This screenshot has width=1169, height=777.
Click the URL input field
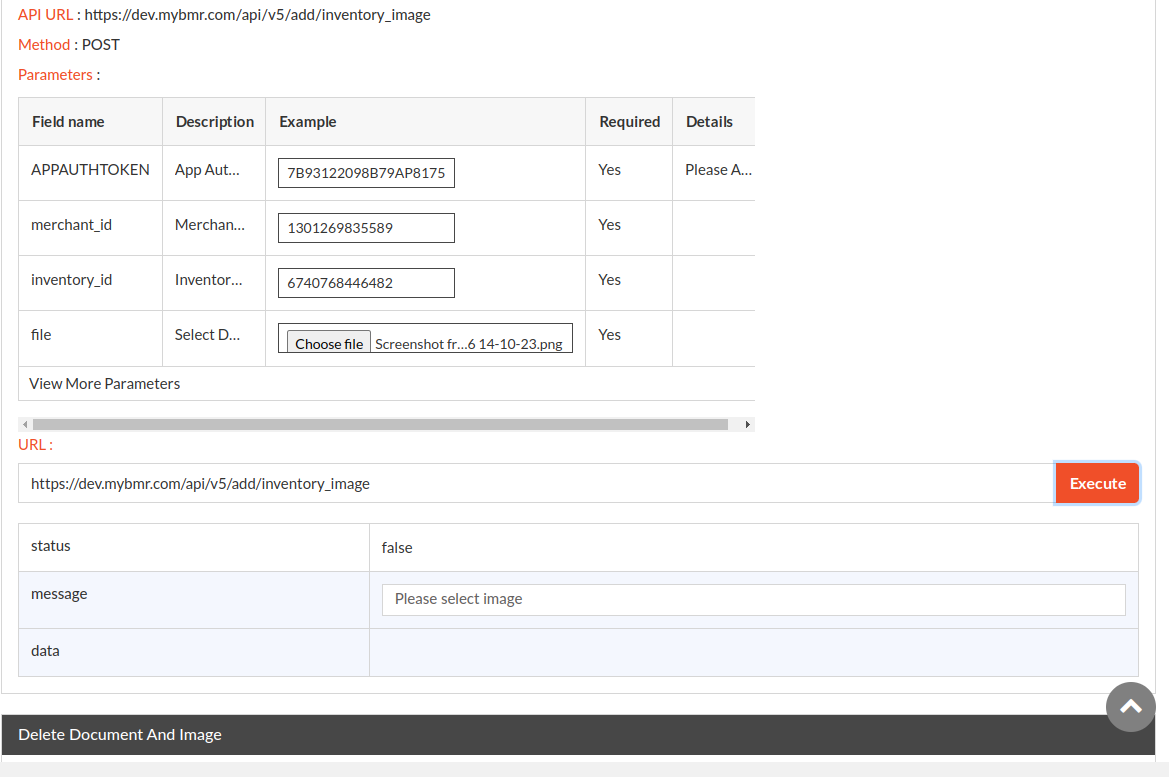[536, 483]
